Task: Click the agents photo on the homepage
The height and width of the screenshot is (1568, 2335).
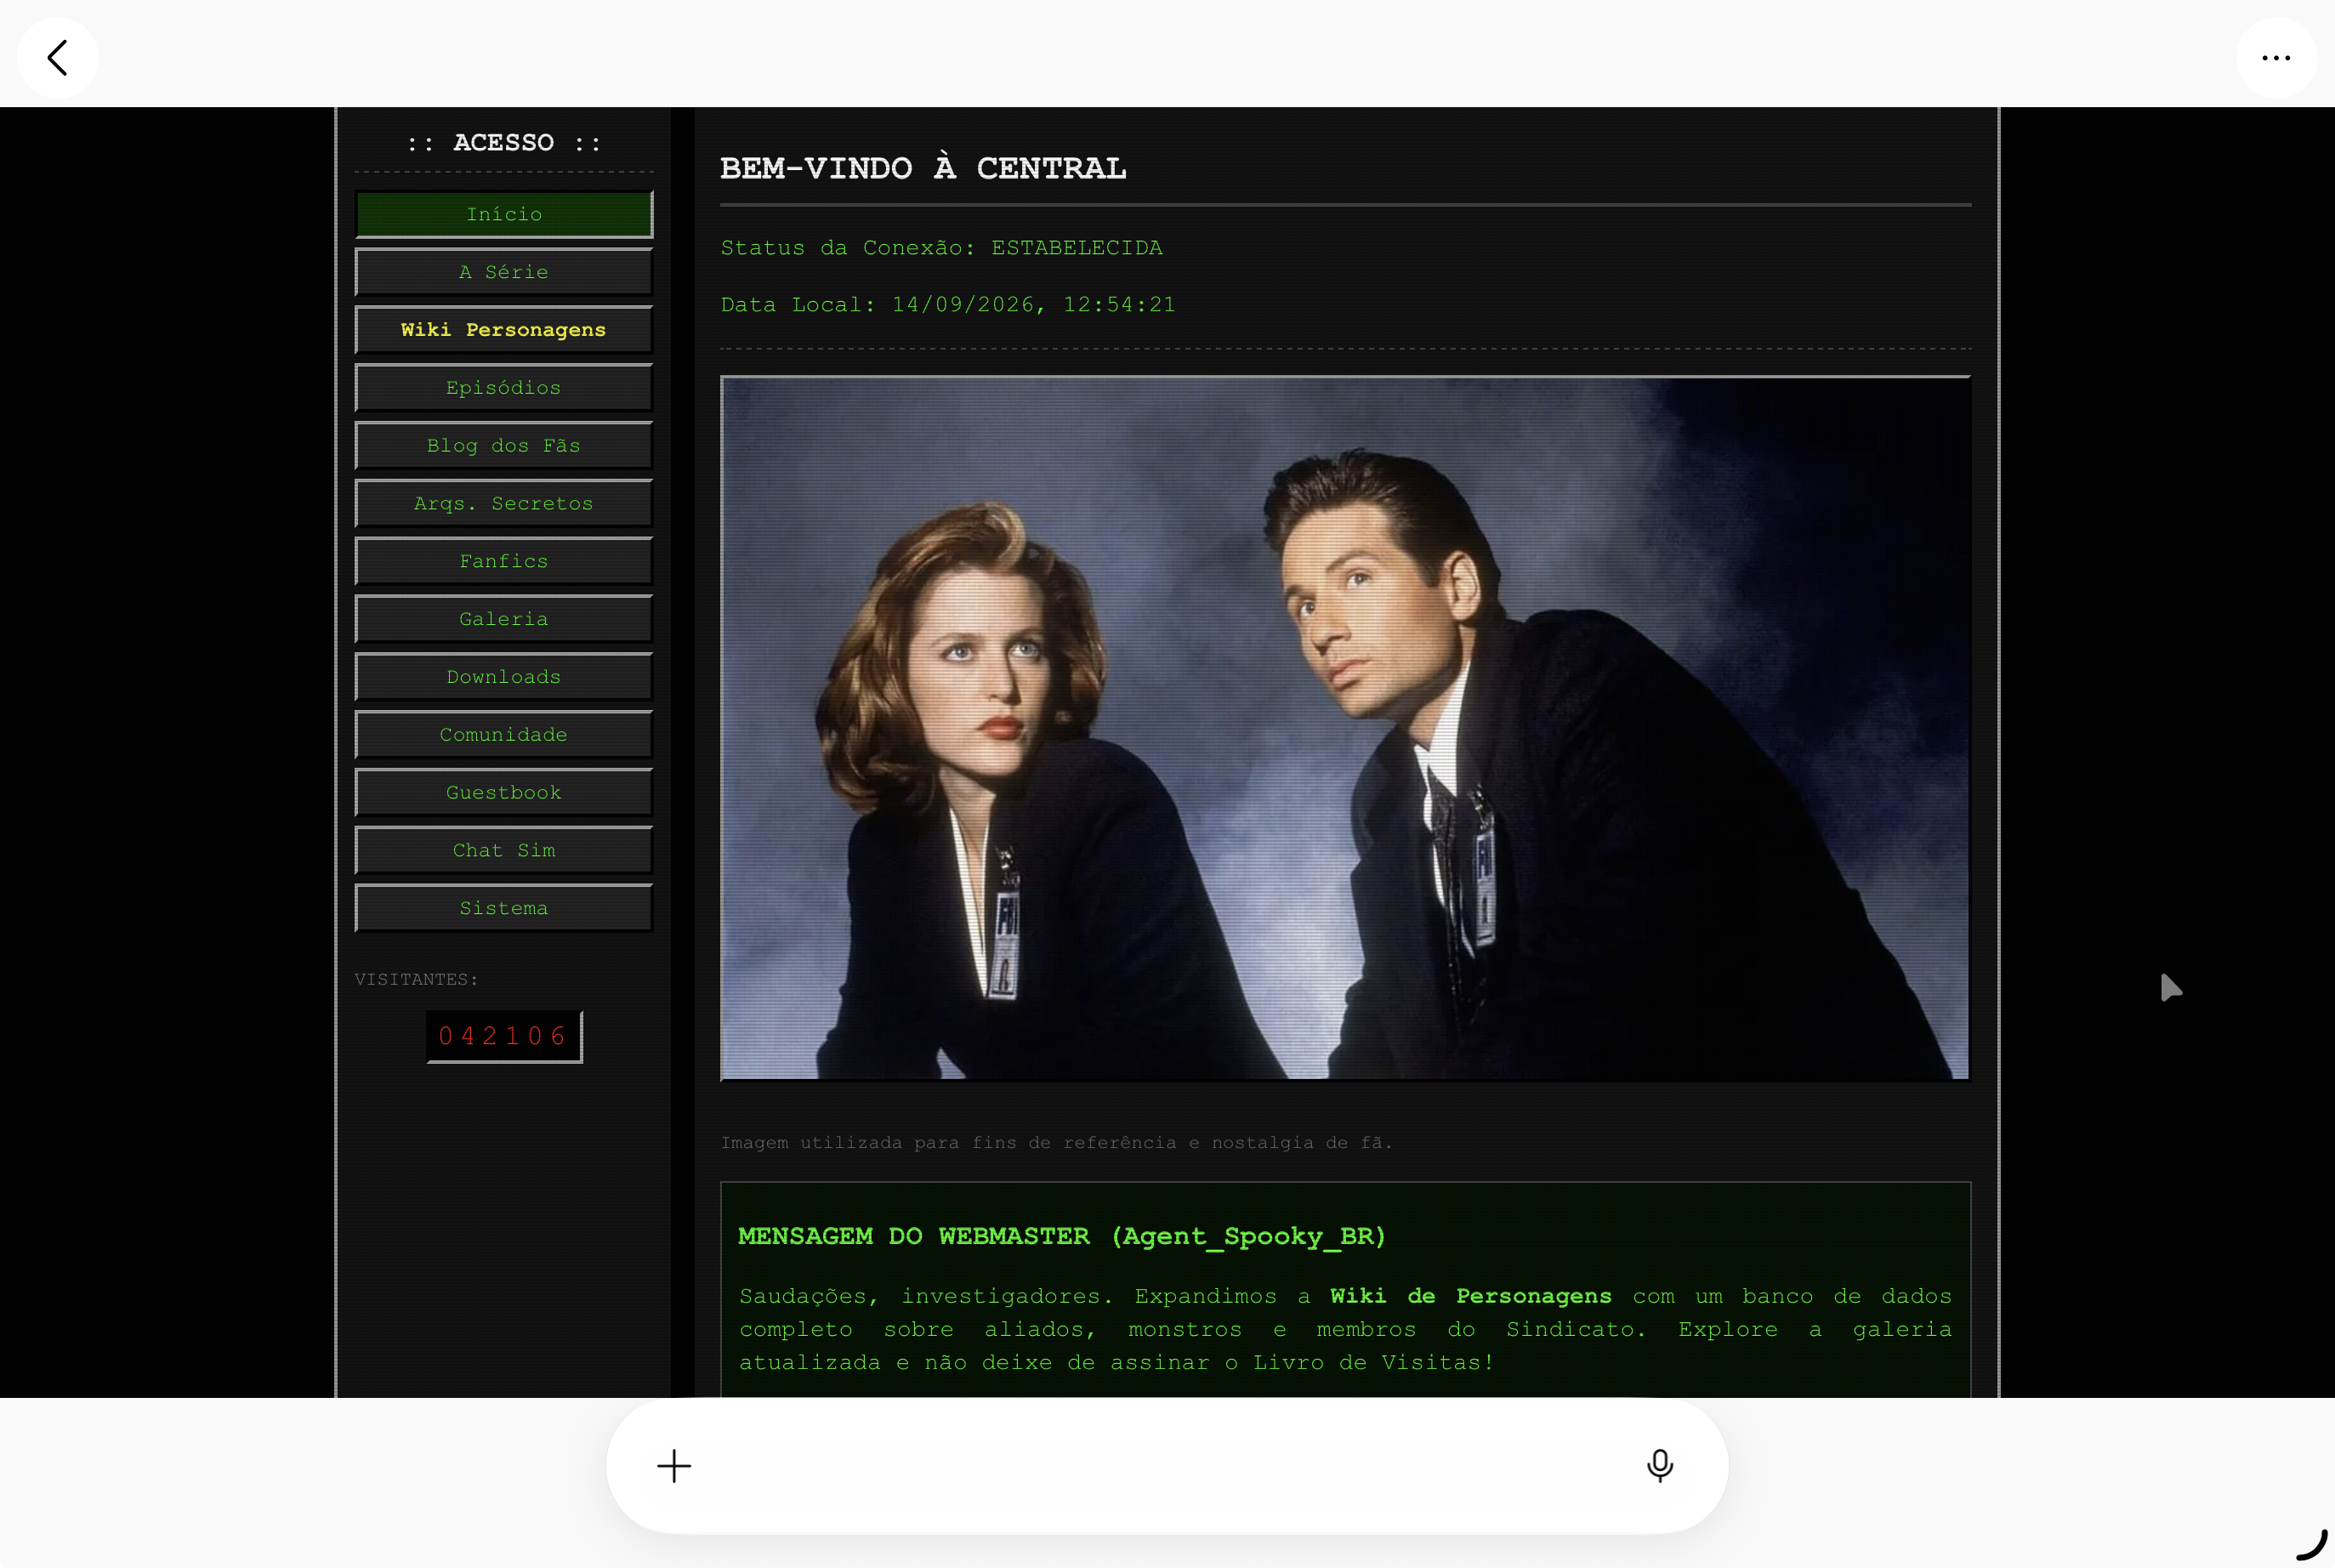Action: point(1345,728)
